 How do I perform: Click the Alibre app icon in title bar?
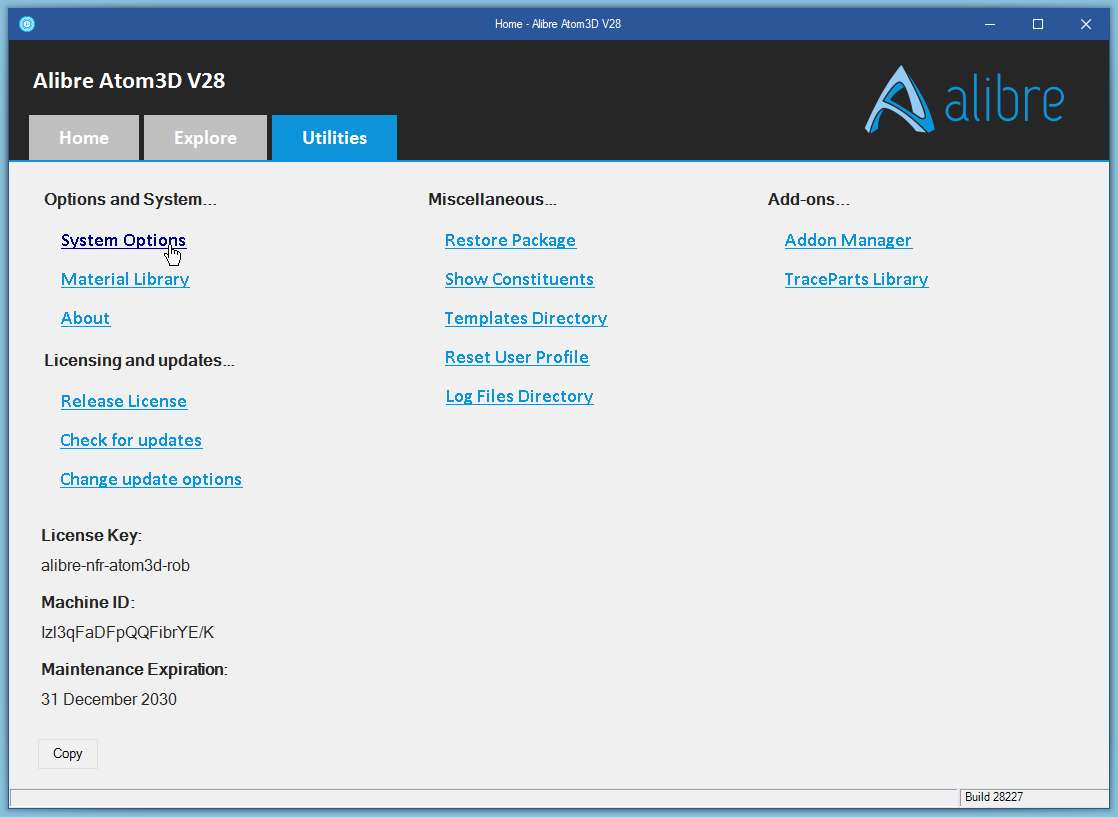click(x=27, y=24)
